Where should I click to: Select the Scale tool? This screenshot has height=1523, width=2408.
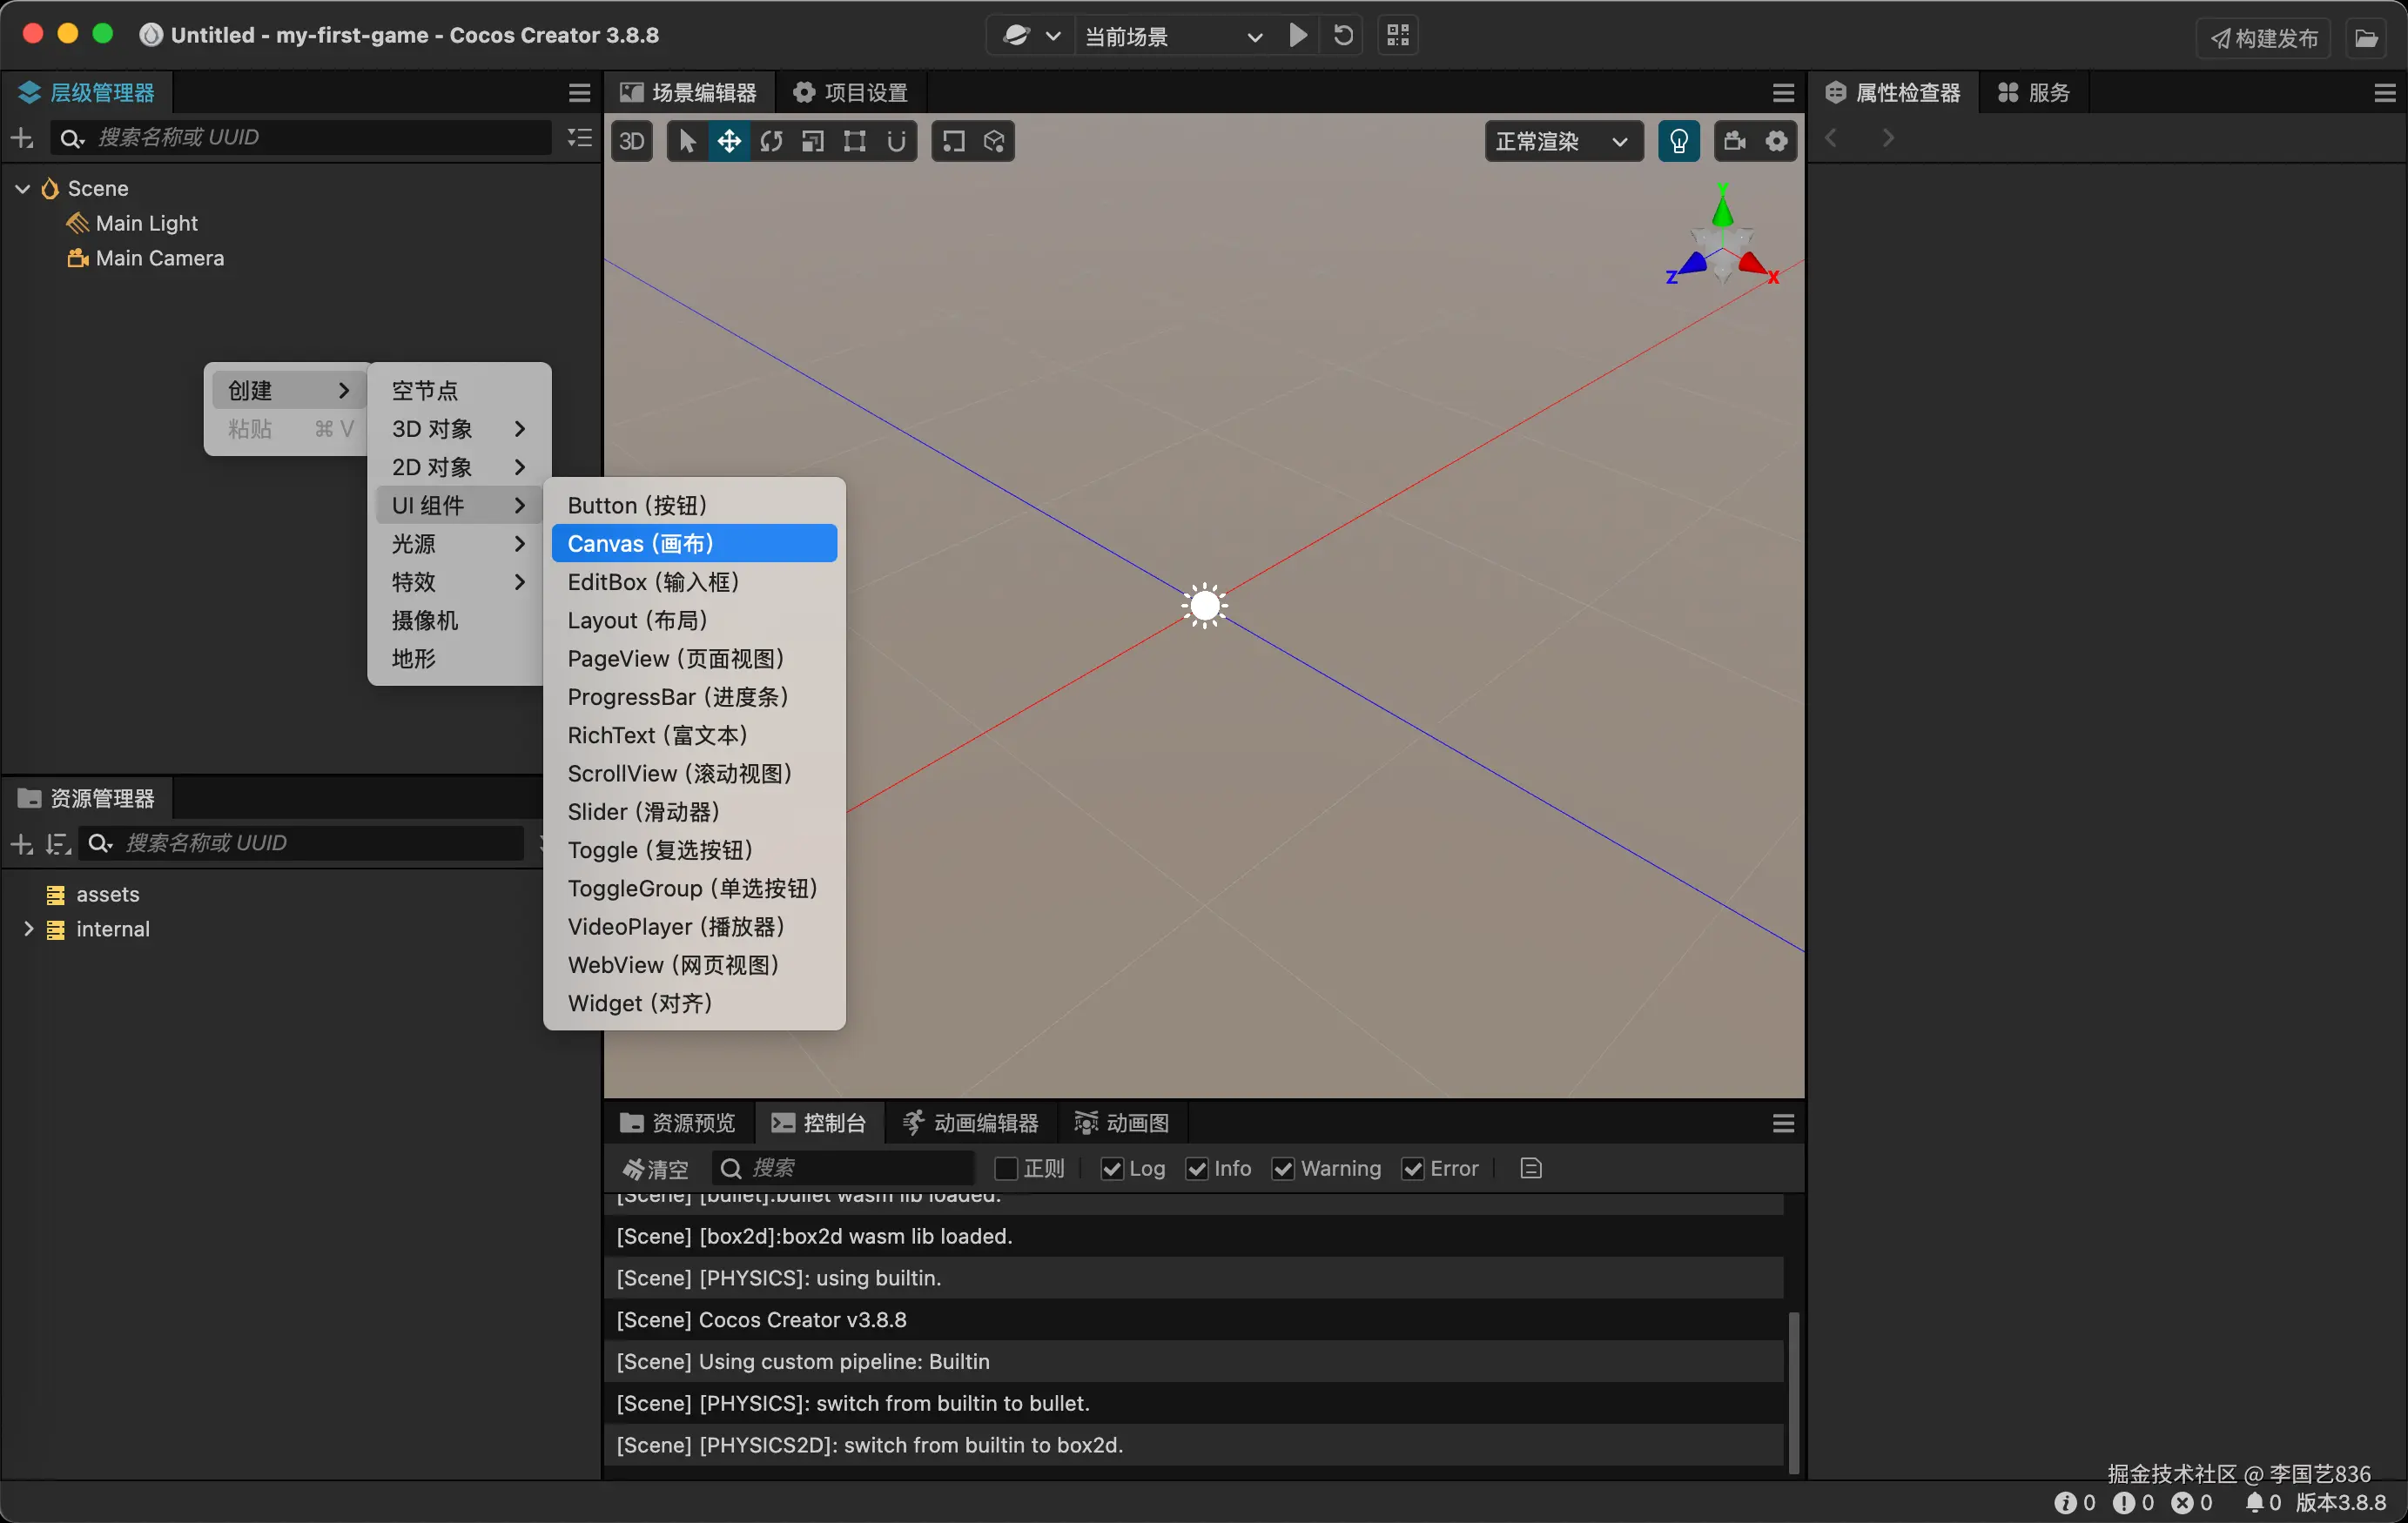pyautogui.click(x=812, y=141)
